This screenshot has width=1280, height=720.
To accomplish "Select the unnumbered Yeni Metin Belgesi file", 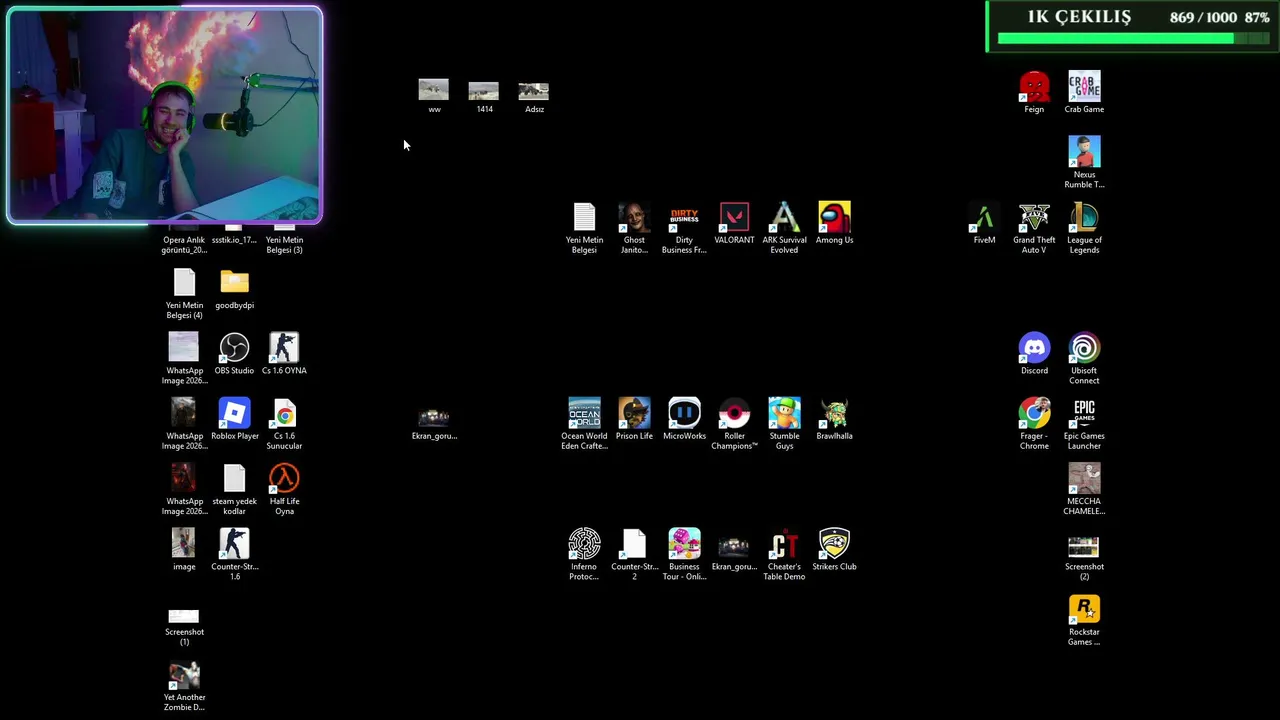I will tap(584, 218).
